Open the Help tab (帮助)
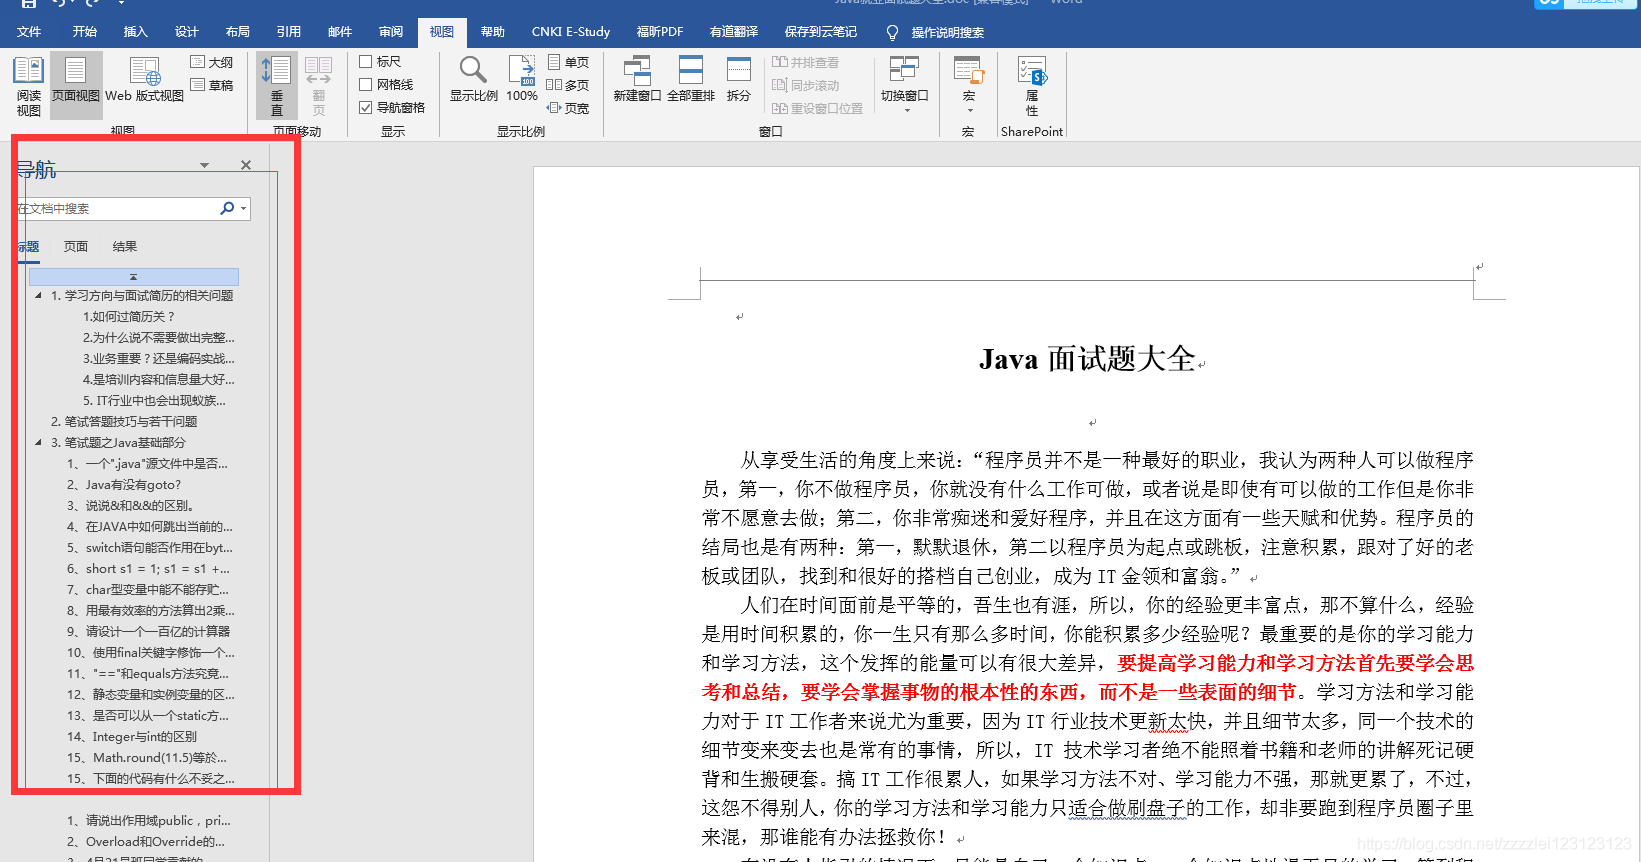 [493, 32]
